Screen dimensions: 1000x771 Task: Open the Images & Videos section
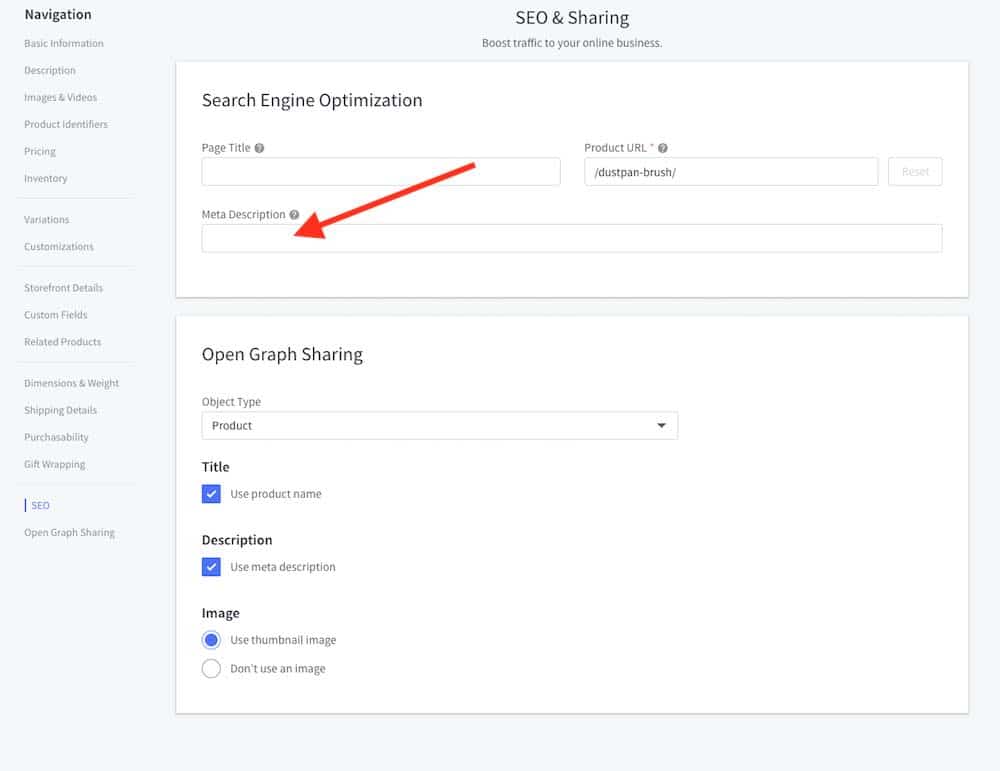pyautogui.click(x=61, y=98)
